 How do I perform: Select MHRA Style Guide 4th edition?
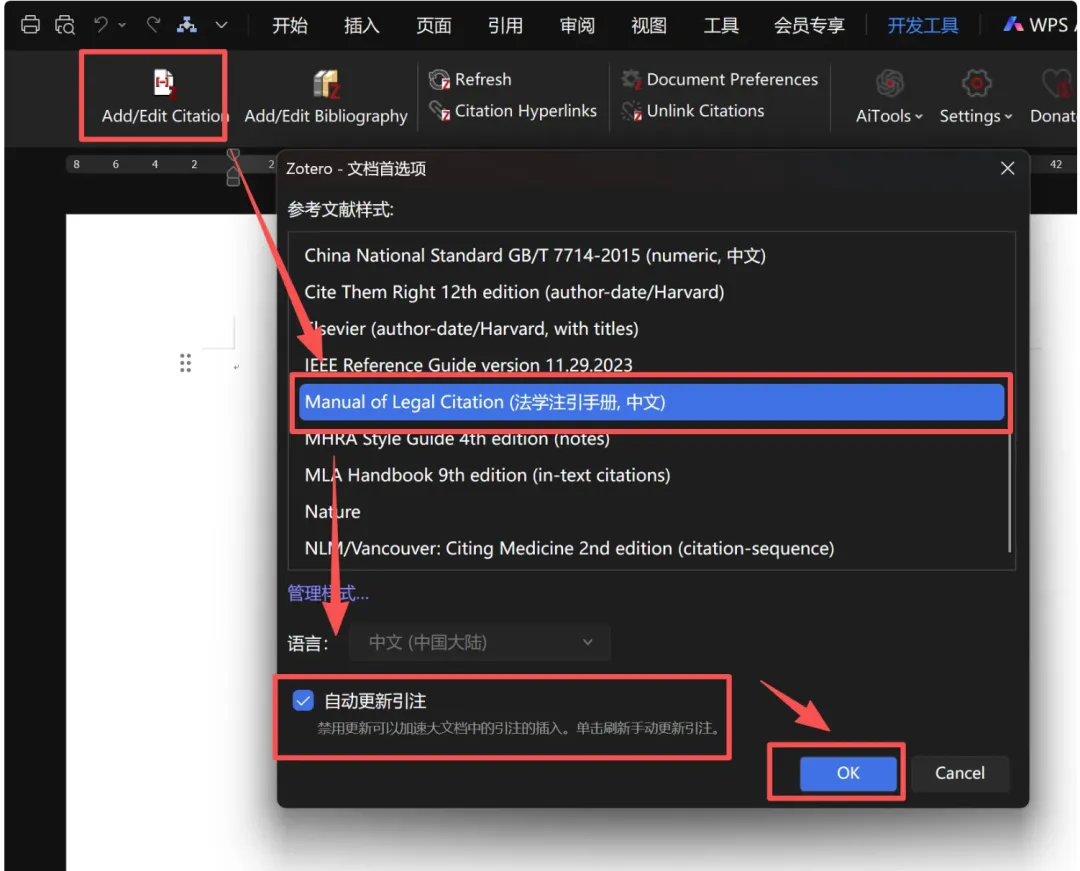[651, 439]
